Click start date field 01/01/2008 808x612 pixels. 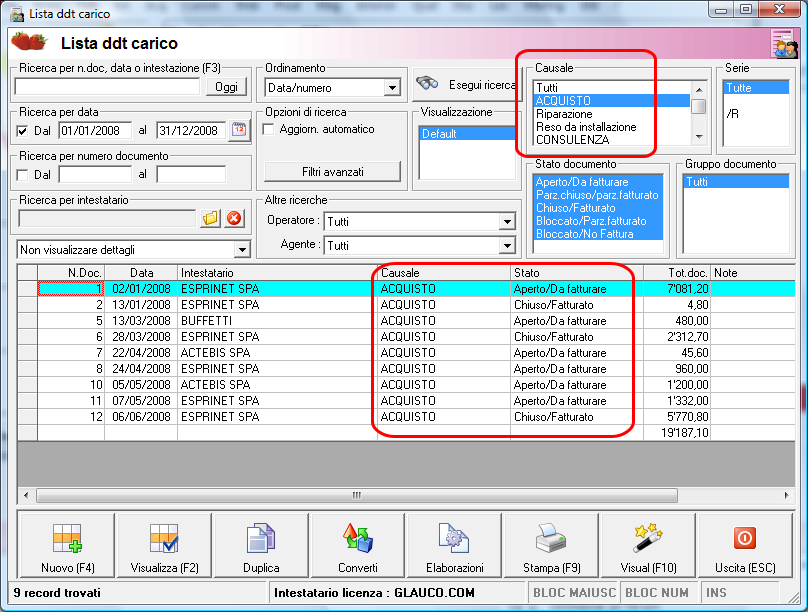95,130
